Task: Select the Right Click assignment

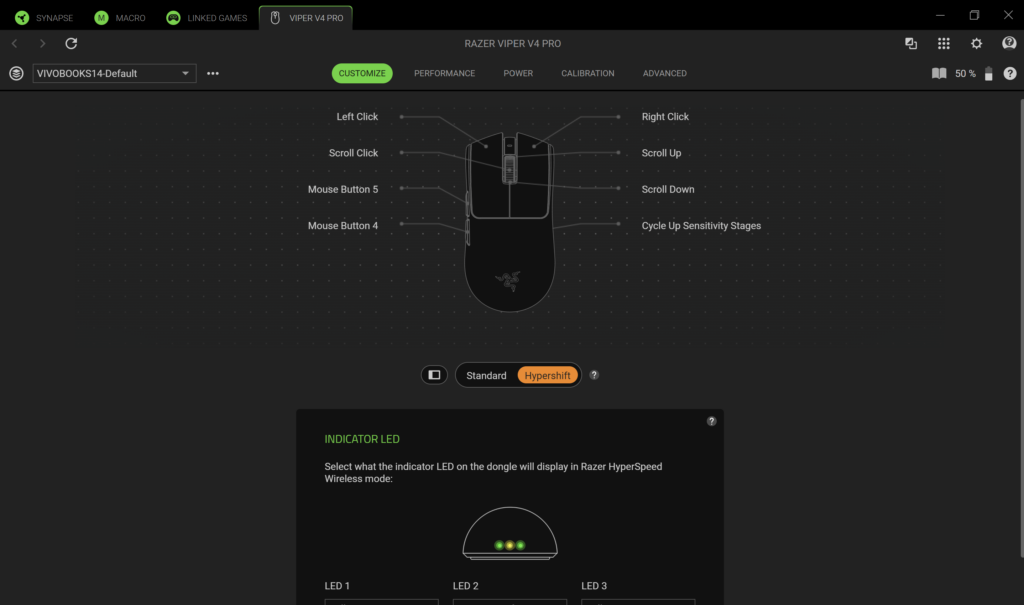Action: click(665, 116)
